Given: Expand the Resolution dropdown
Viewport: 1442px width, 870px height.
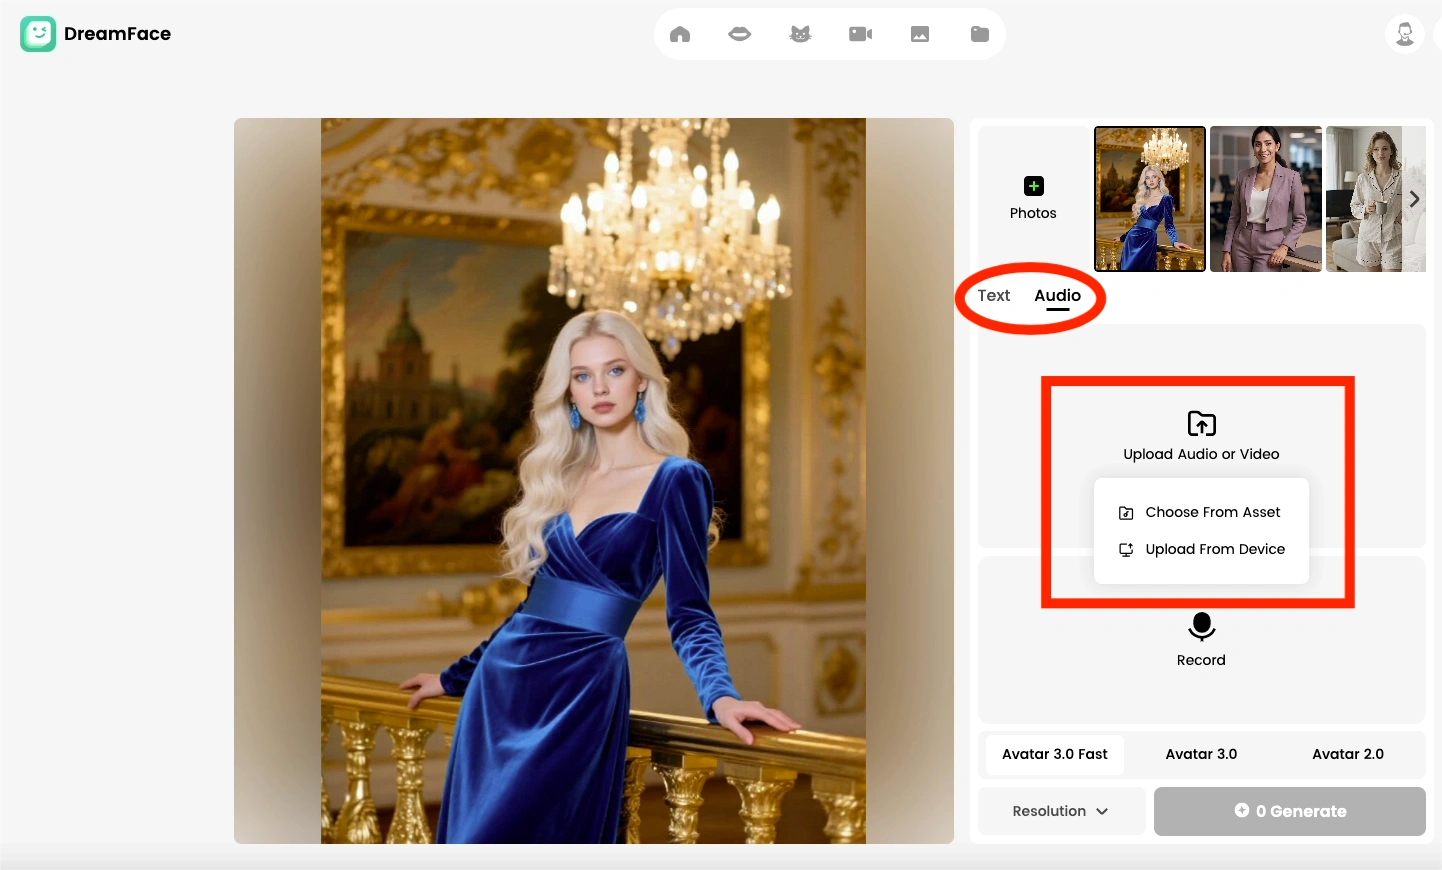Looking at the screenshot, I should 1060,811.
